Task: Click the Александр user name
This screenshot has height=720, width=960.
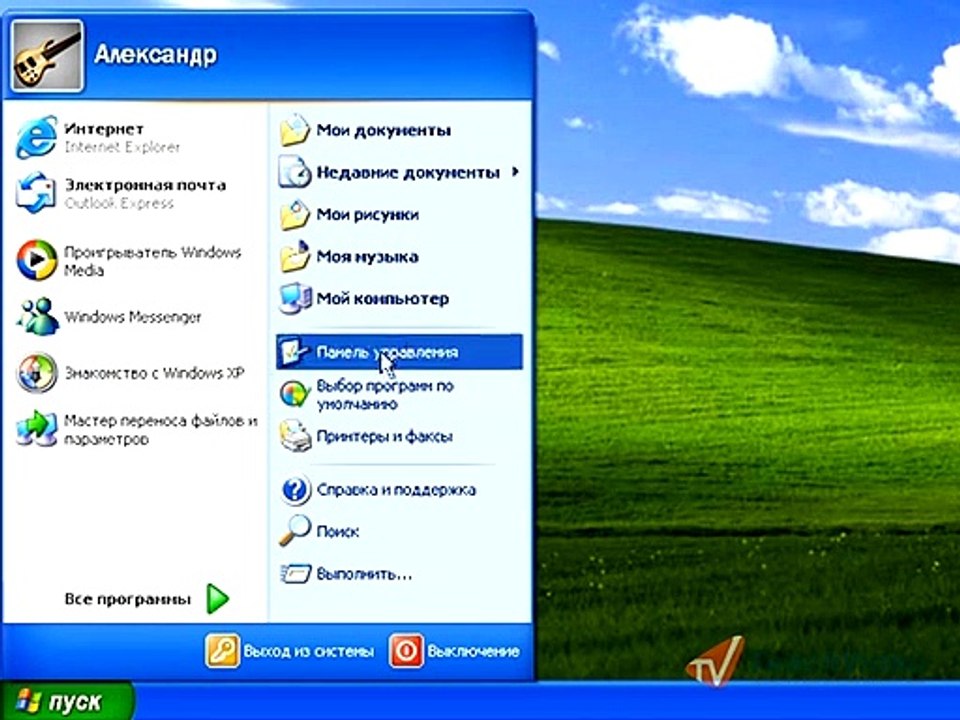Action: coord(156,54)
